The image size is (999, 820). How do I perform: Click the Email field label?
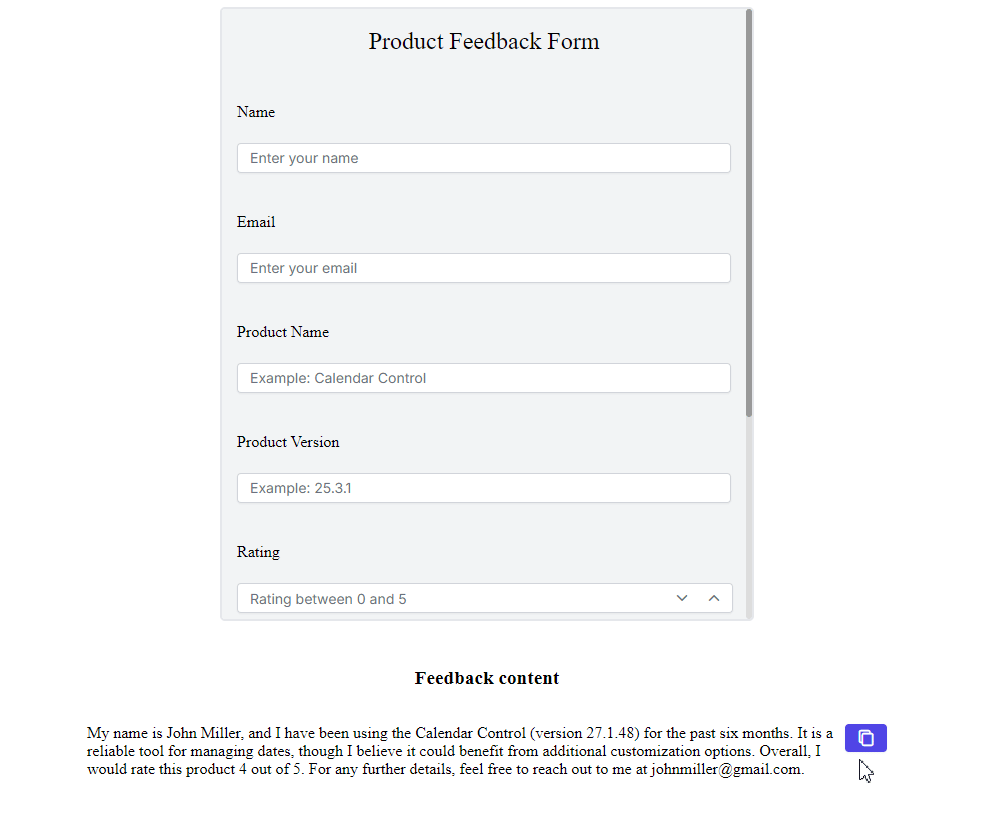click(x=255, y=222)
